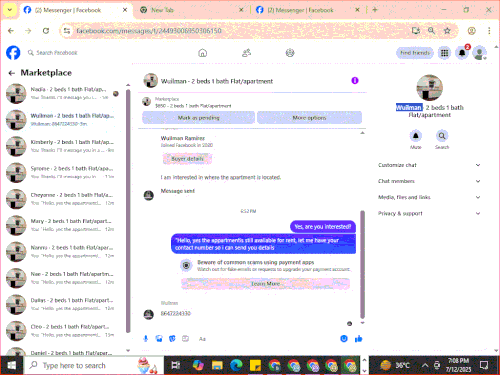Send a thumbs up like
This screenshot has height=375, width=500.
(359, 339)
